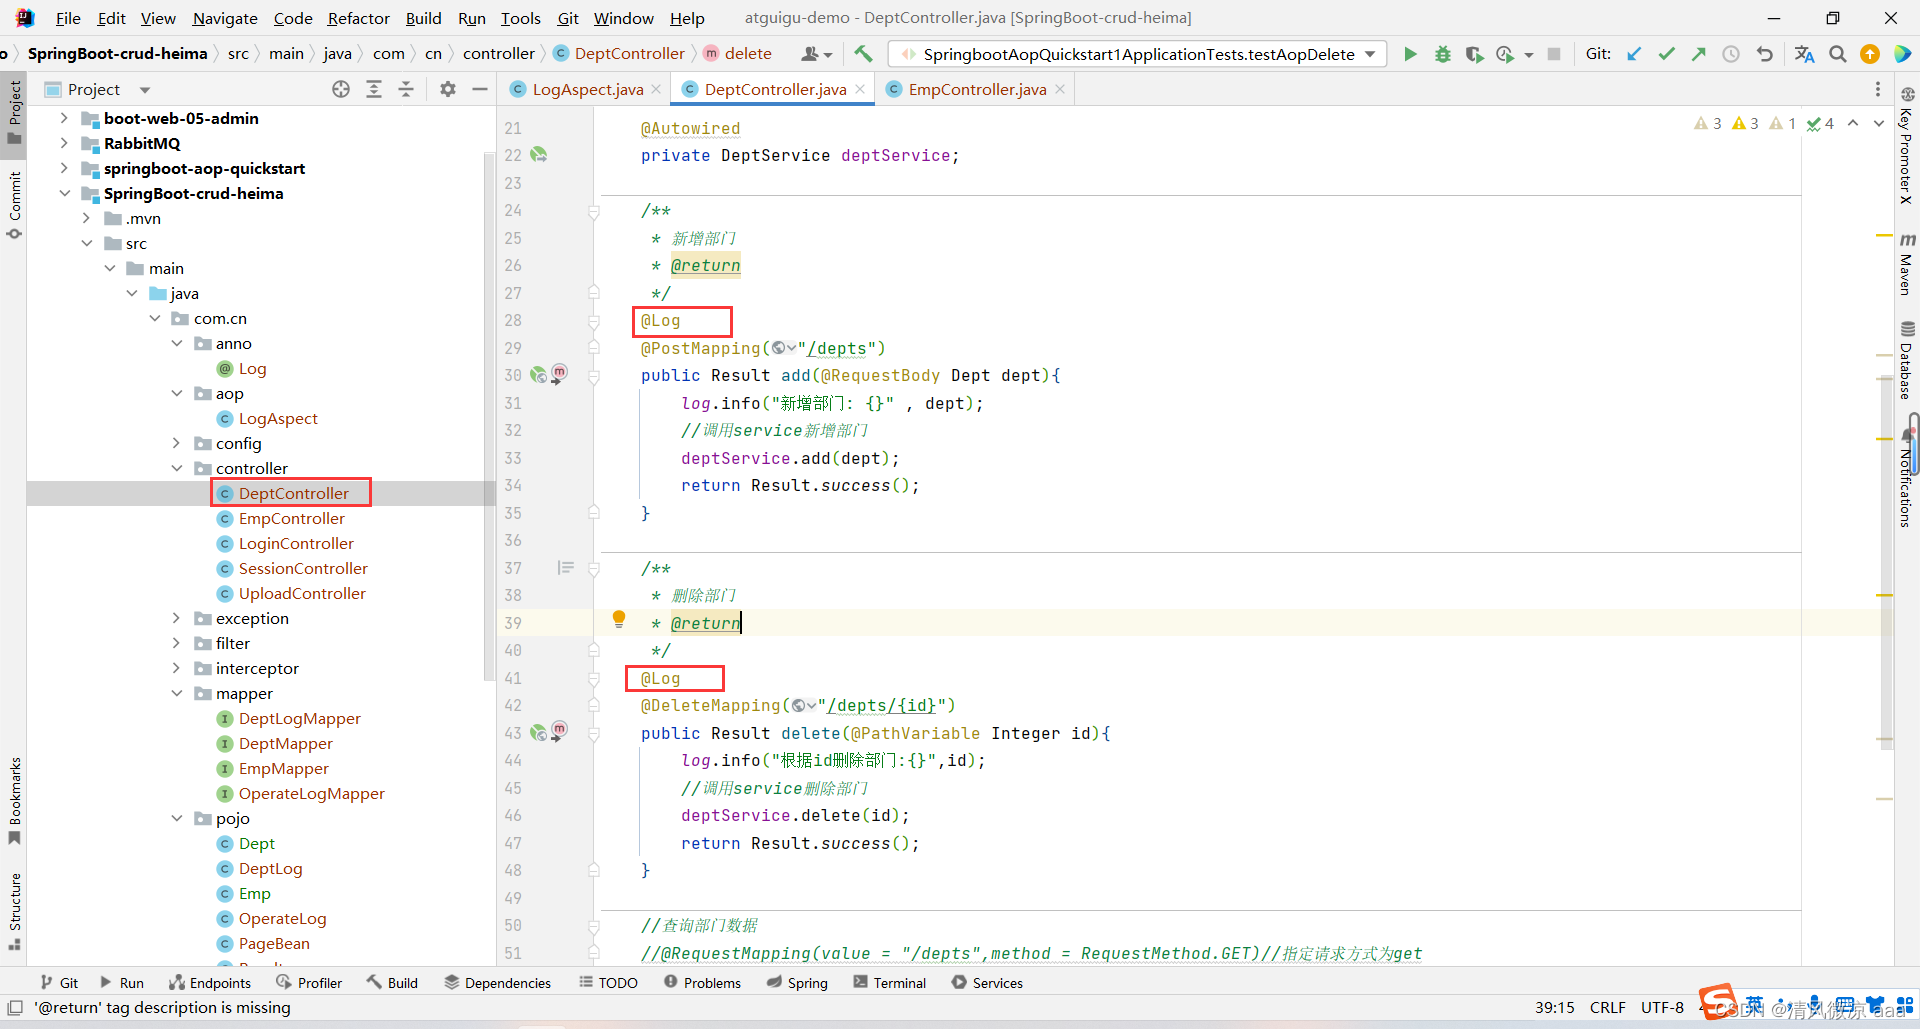1920x1029 pixels.
Task: Open Project panel settings gear
Action: tap(448, 89)
